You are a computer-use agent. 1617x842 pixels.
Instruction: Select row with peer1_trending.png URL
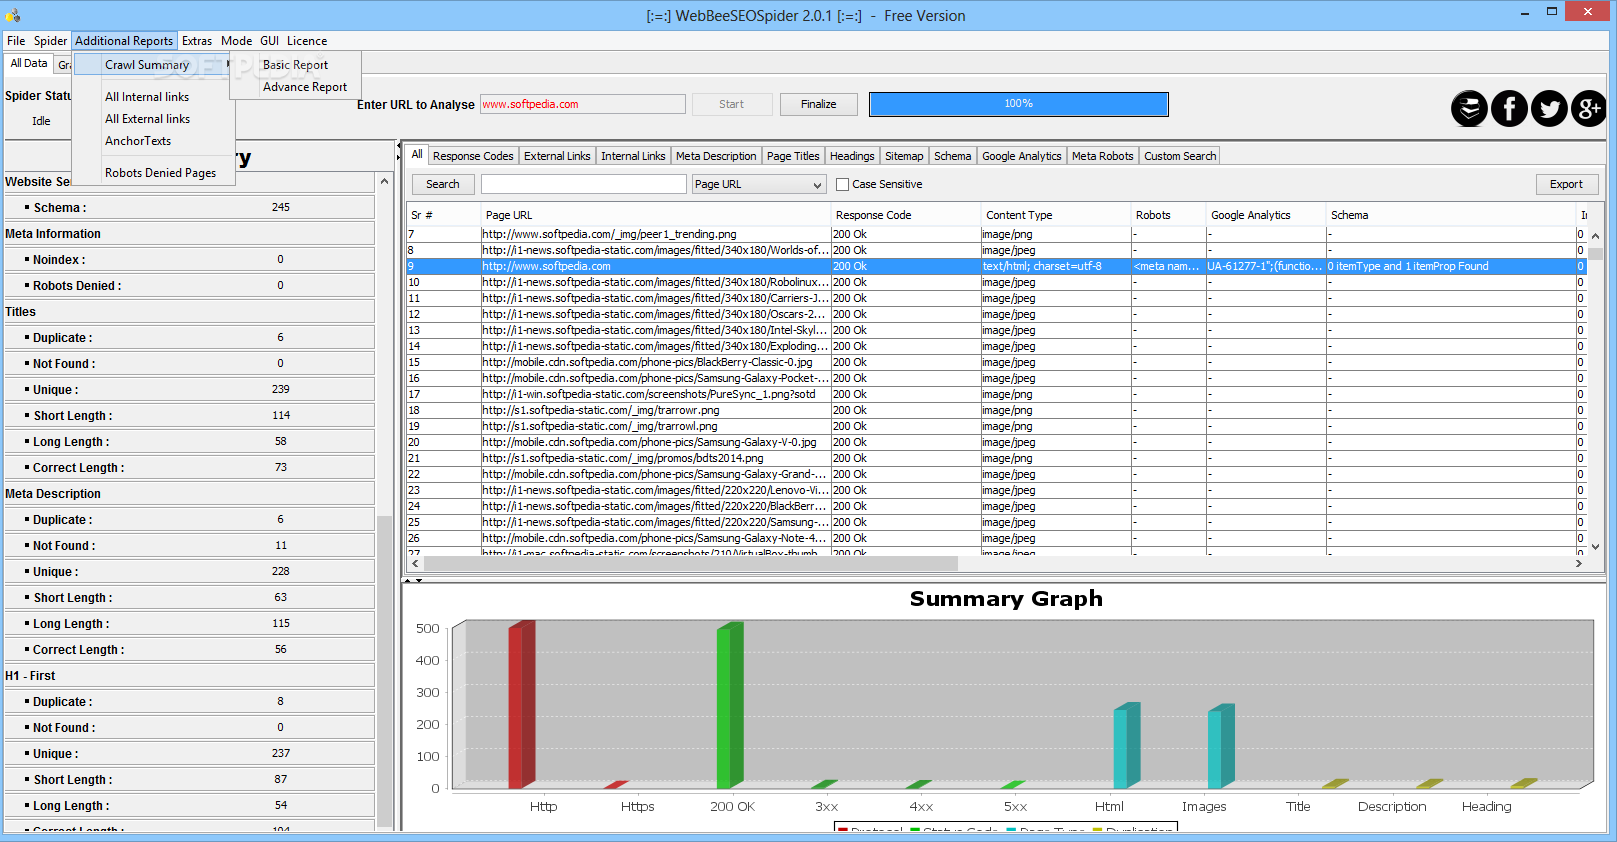click(996, 234)
